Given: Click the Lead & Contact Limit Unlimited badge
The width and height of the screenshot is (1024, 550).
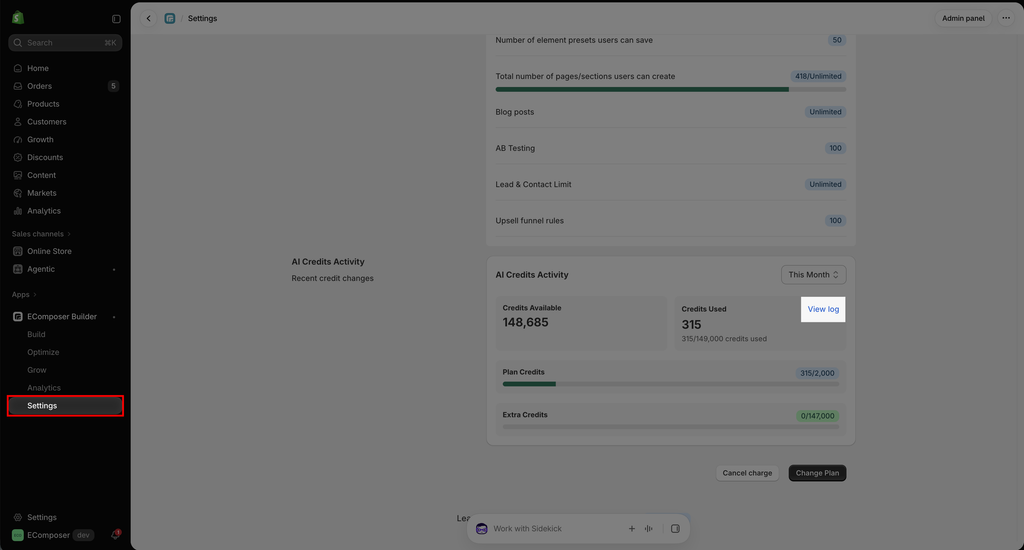Looking at the screenshot, I should (825, 185).
